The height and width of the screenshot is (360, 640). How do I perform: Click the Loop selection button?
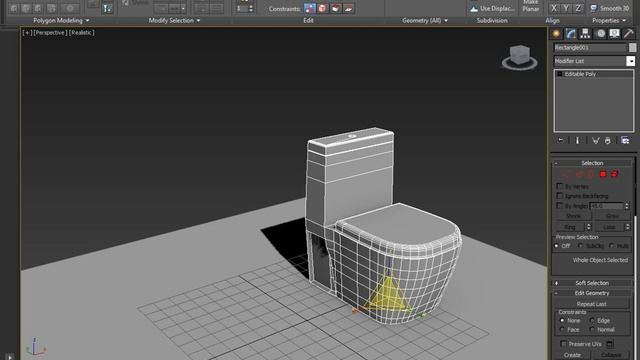point(609,227)
